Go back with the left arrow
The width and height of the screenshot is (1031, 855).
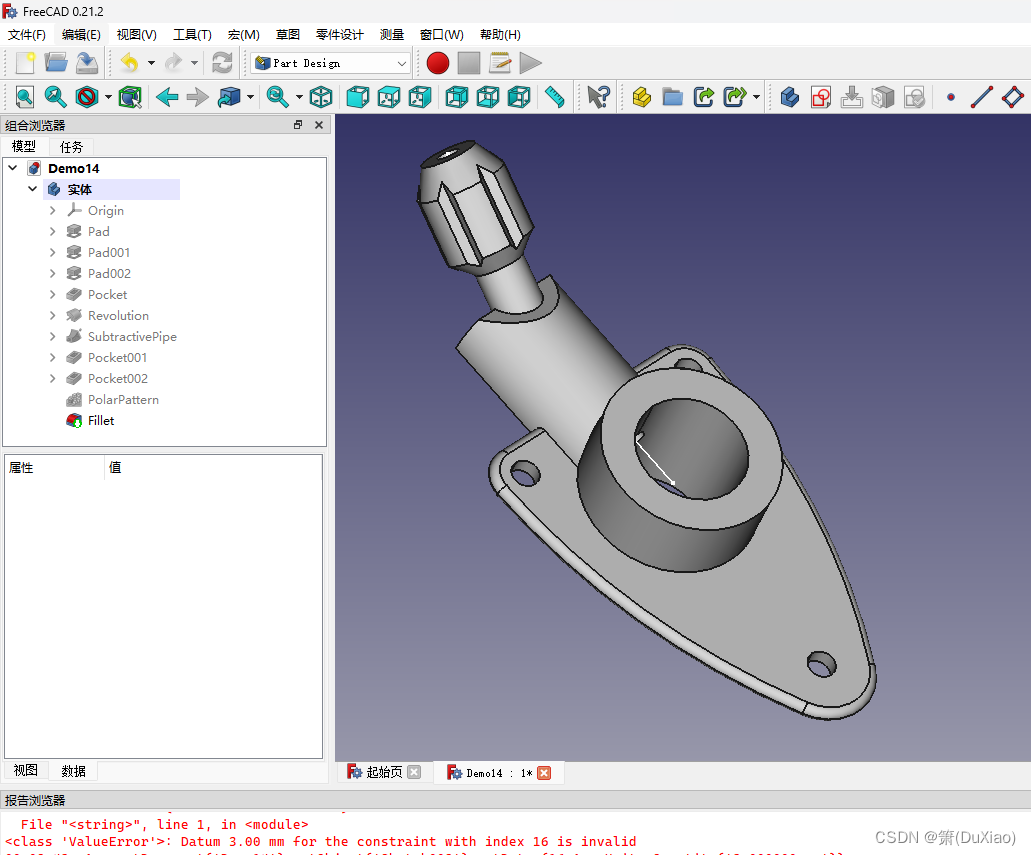pos(167,97)
